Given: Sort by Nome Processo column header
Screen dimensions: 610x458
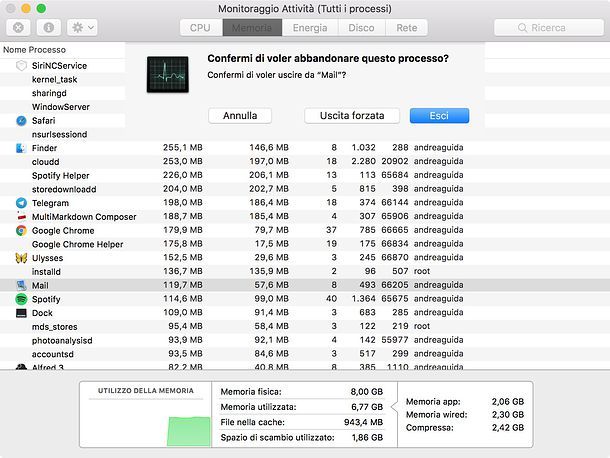Looking at the screenshot, I should tap(35, 50).
